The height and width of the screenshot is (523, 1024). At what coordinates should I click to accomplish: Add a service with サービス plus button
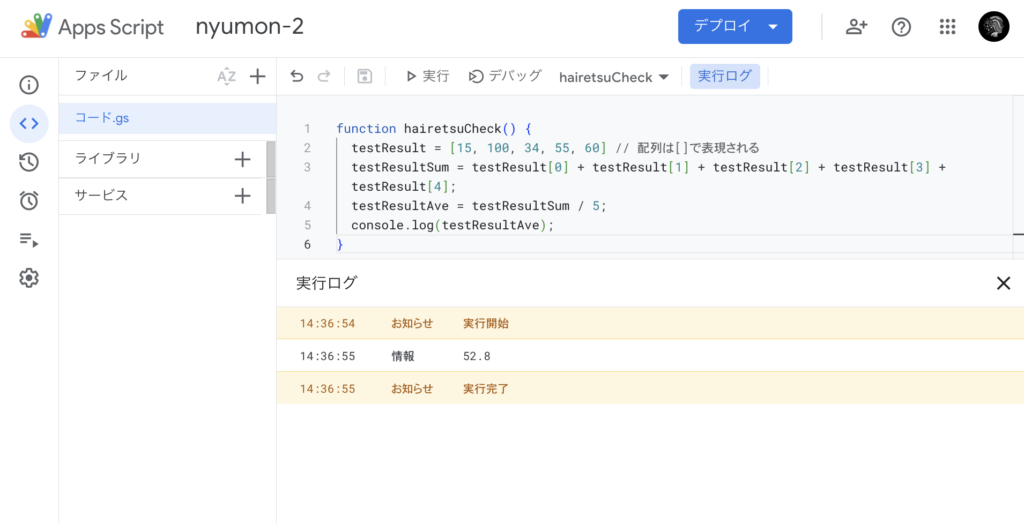click(242, 196)
